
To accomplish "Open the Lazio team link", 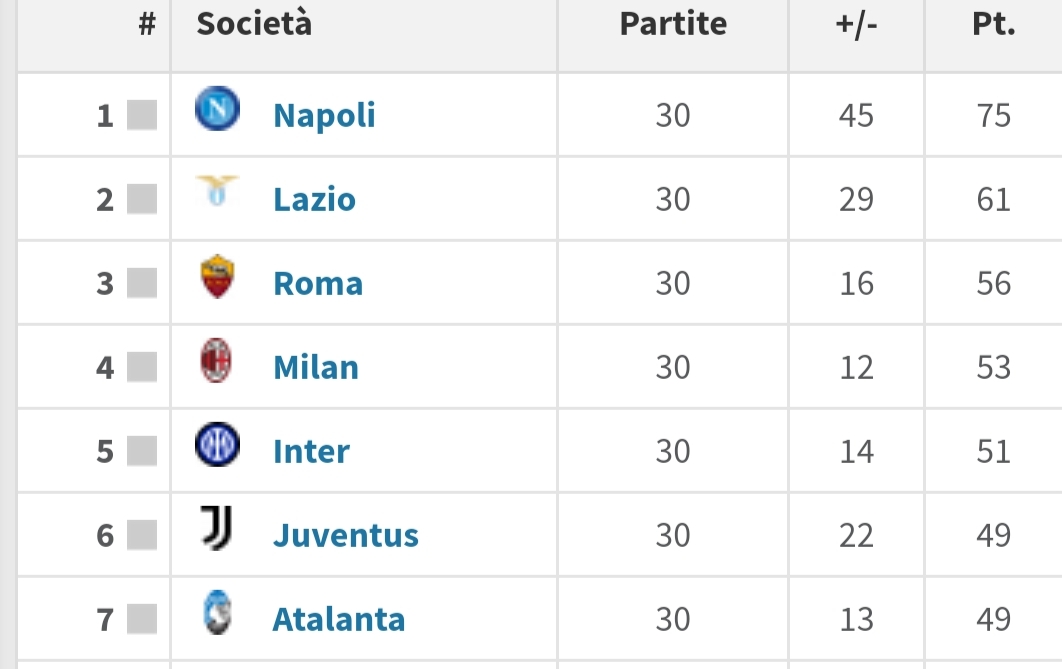I will click(314, 200).
